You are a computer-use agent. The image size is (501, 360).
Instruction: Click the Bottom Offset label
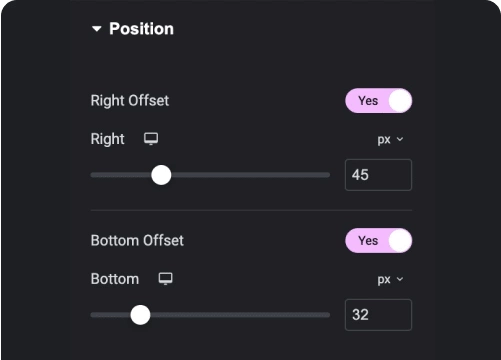137,241
